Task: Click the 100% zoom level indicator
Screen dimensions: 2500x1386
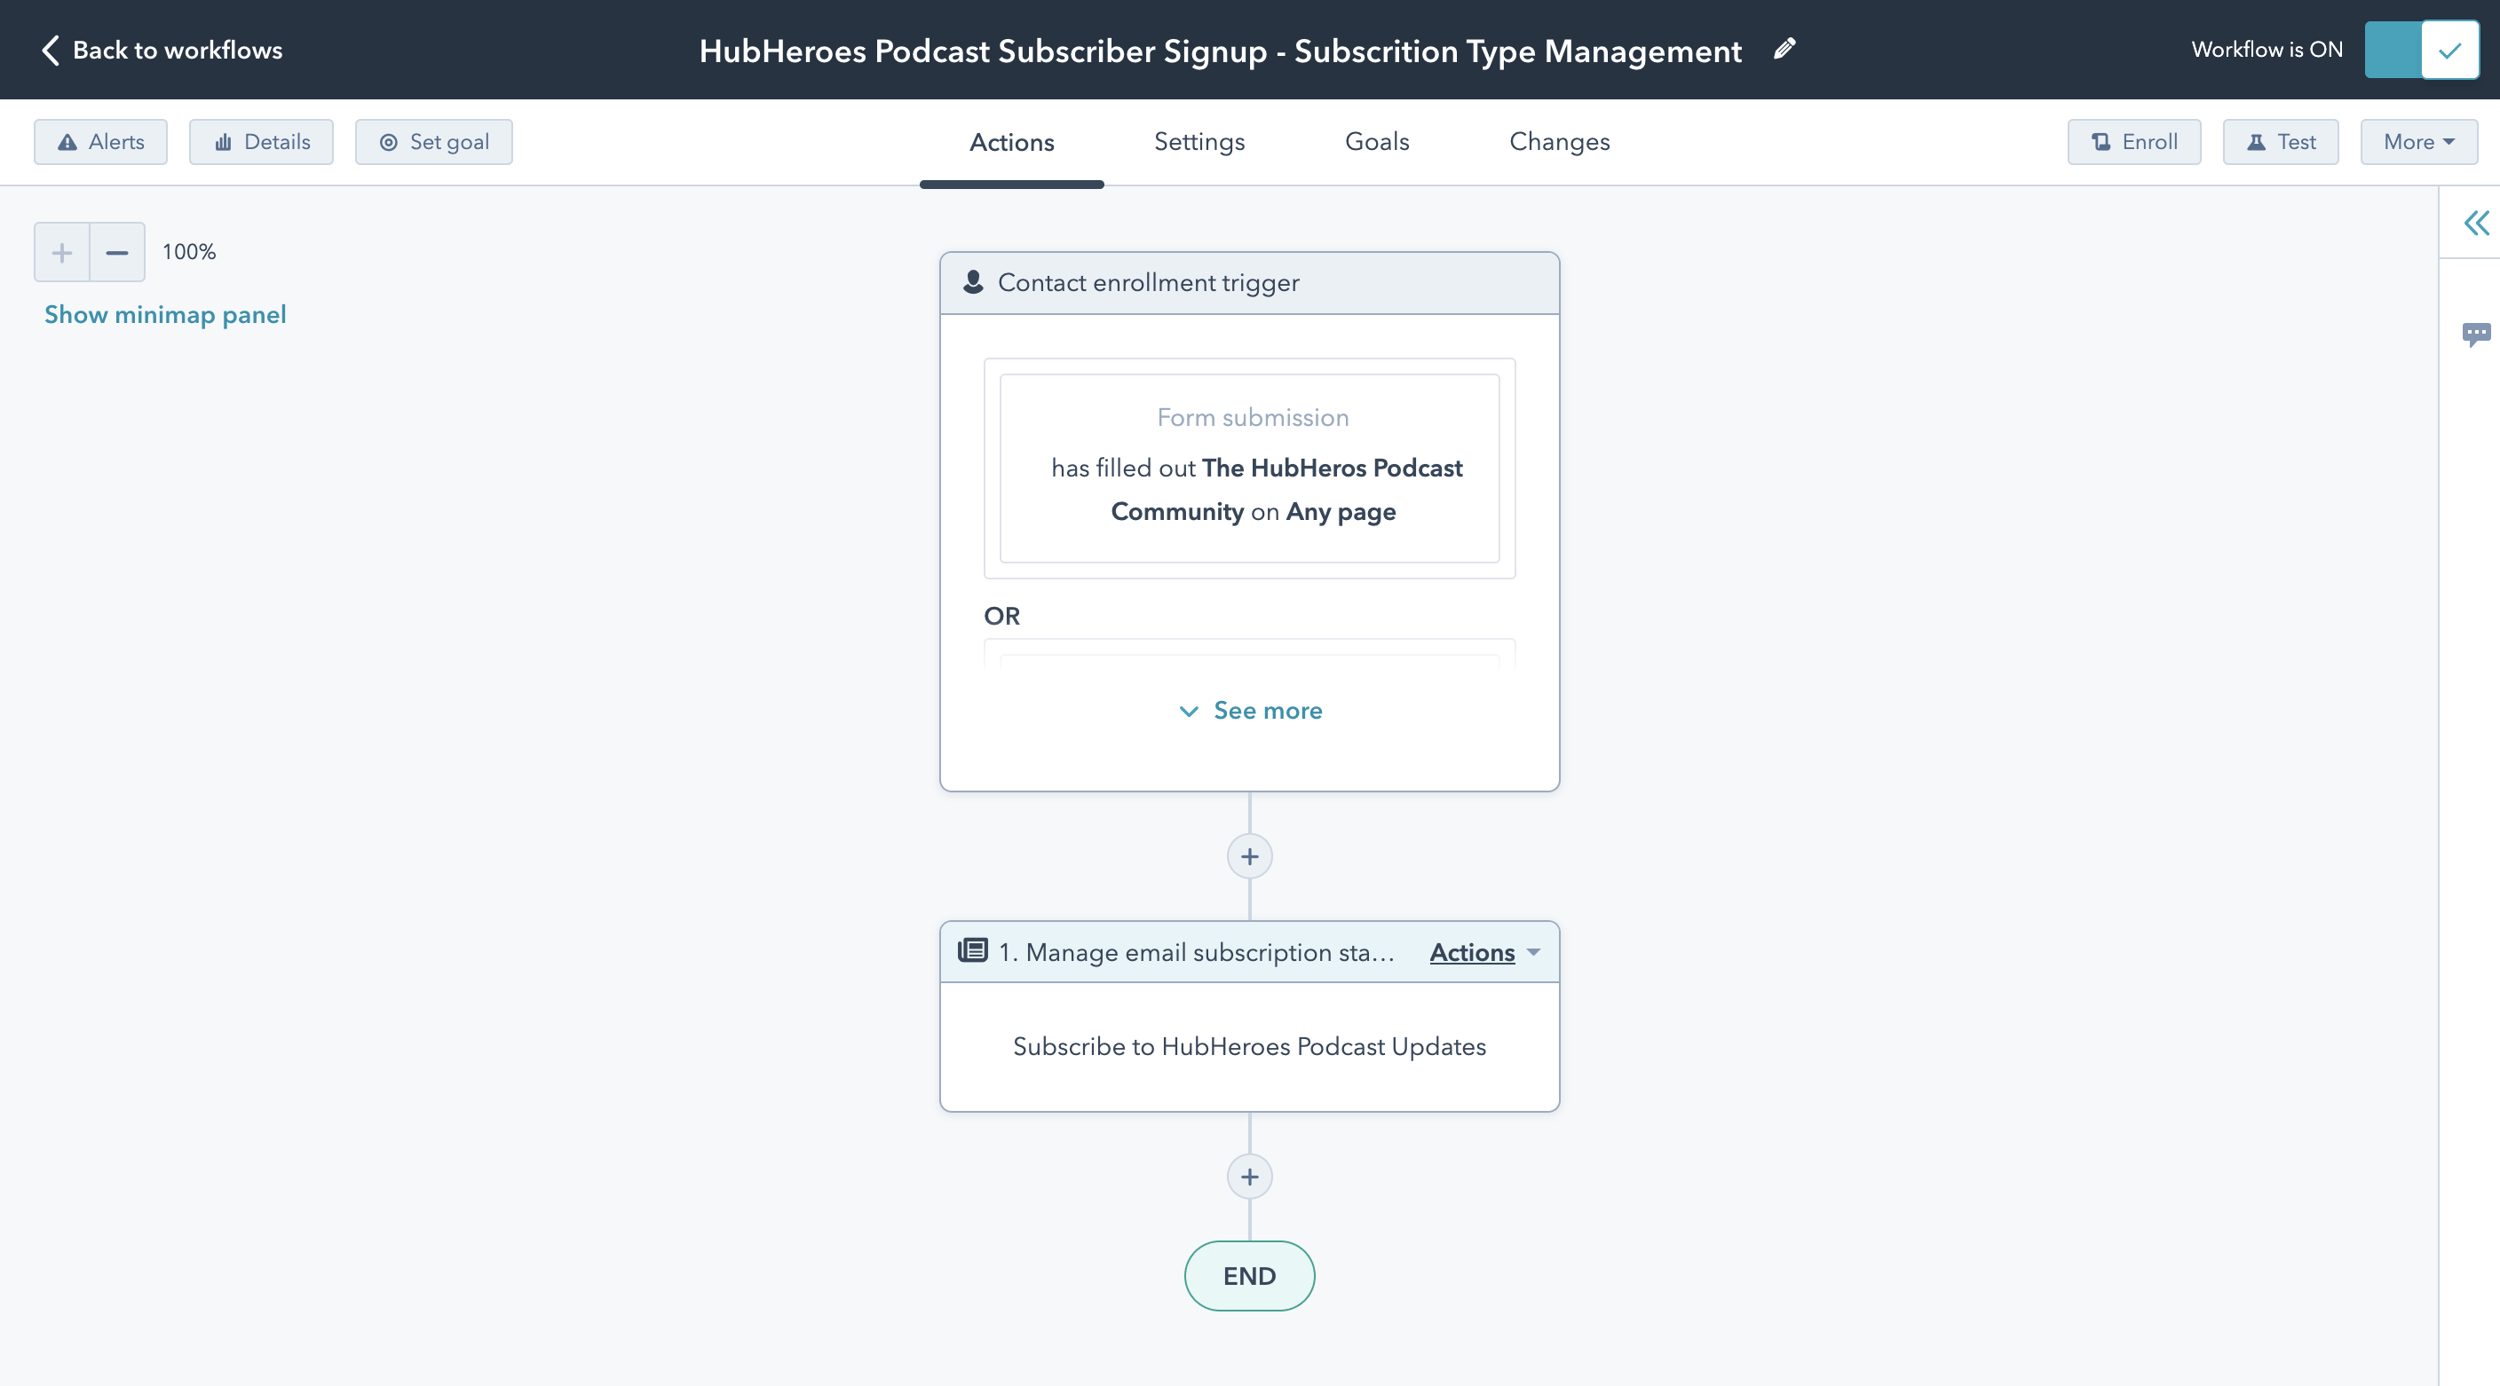Action: click(x=189, y=251)
